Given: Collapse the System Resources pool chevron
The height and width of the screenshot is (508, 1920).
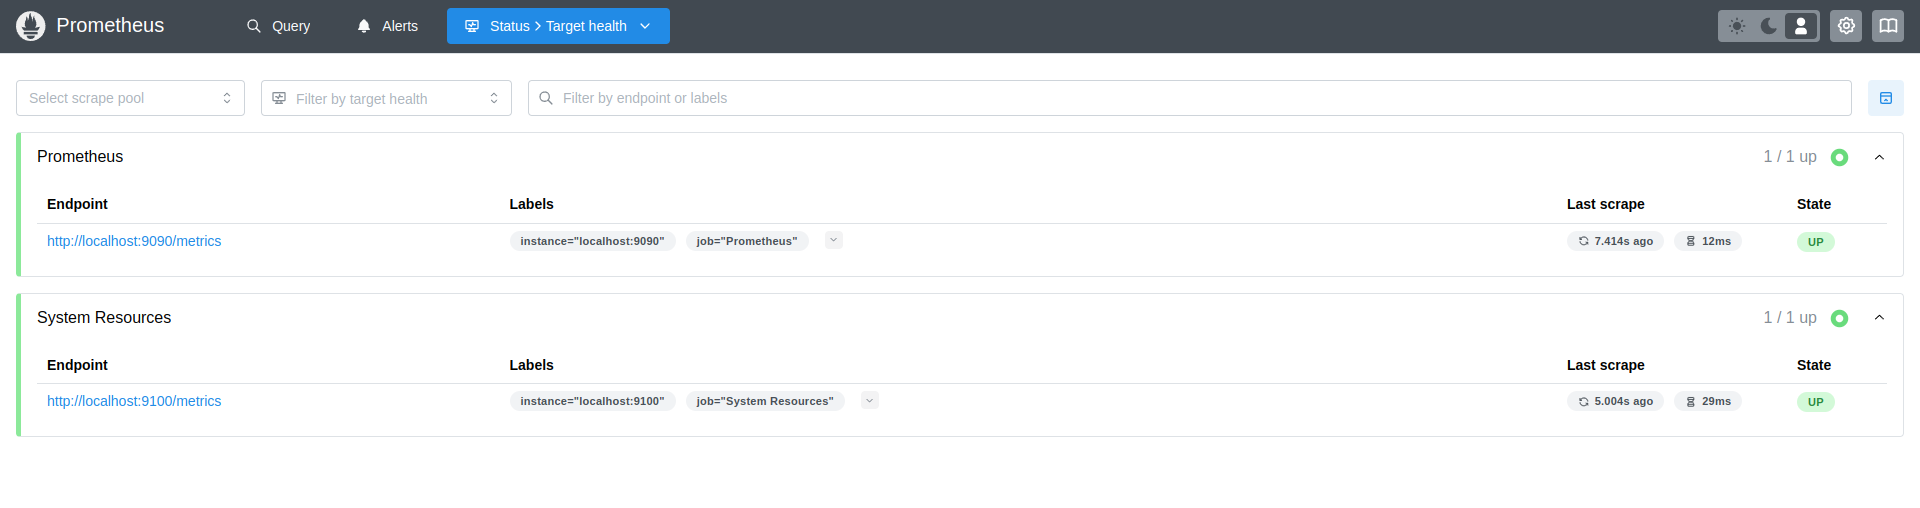Looking at the screenshot, I should (1879, 318).
